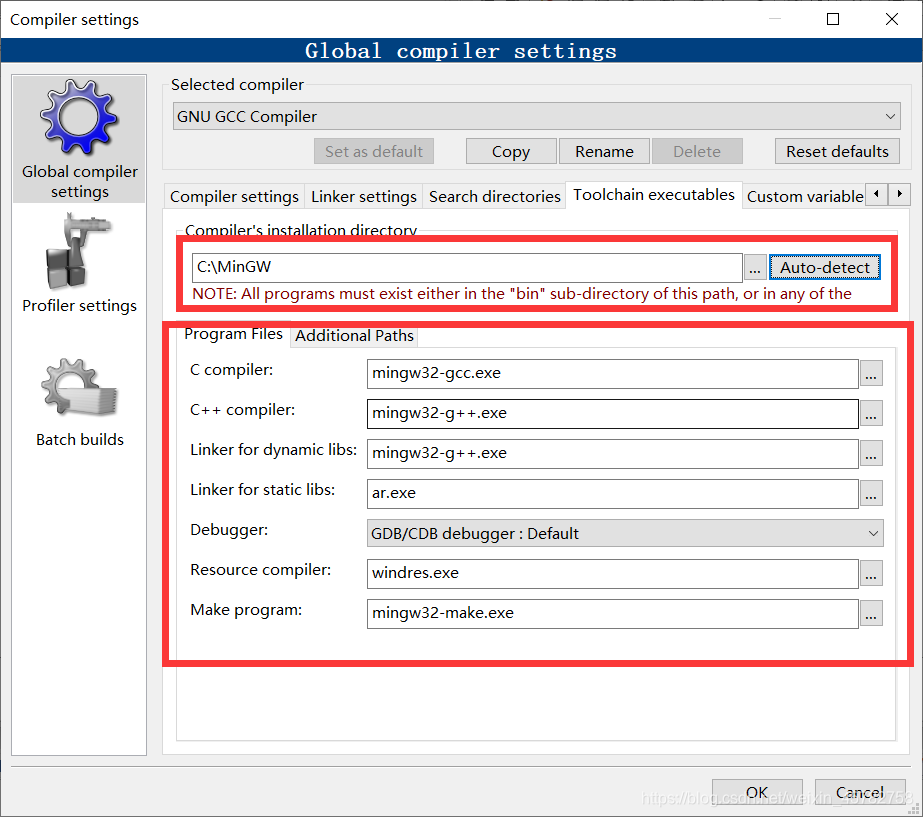This screenshot has width=923, height=817.
Task: Browse for the resource compiler executable
Action: pos(871,574)
